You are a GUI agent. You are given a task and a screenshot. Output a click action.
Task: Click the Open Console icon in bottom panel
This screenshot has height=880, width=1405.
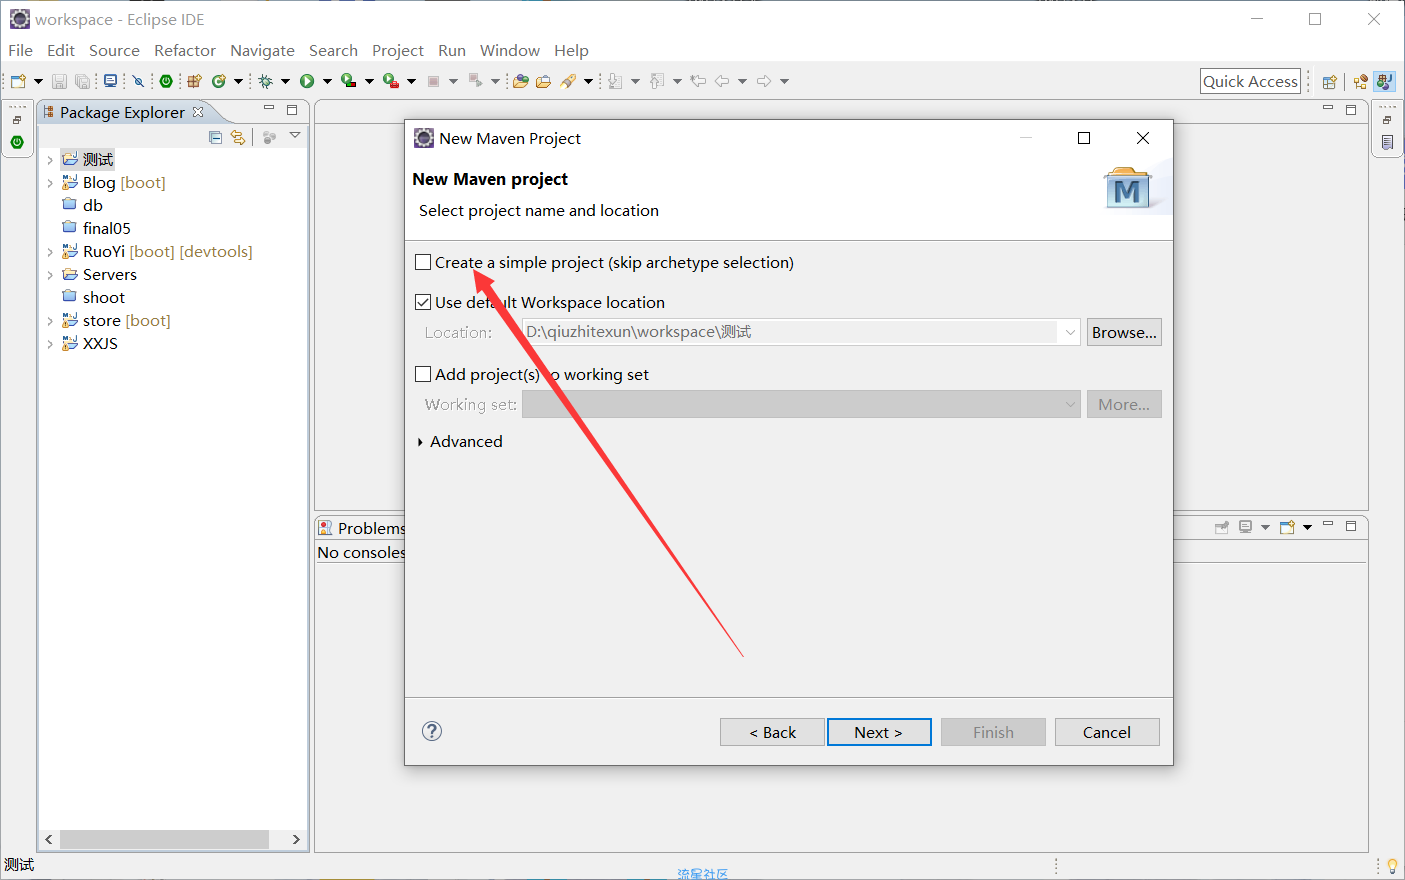pyautogui.click(x=1287, y=527)
